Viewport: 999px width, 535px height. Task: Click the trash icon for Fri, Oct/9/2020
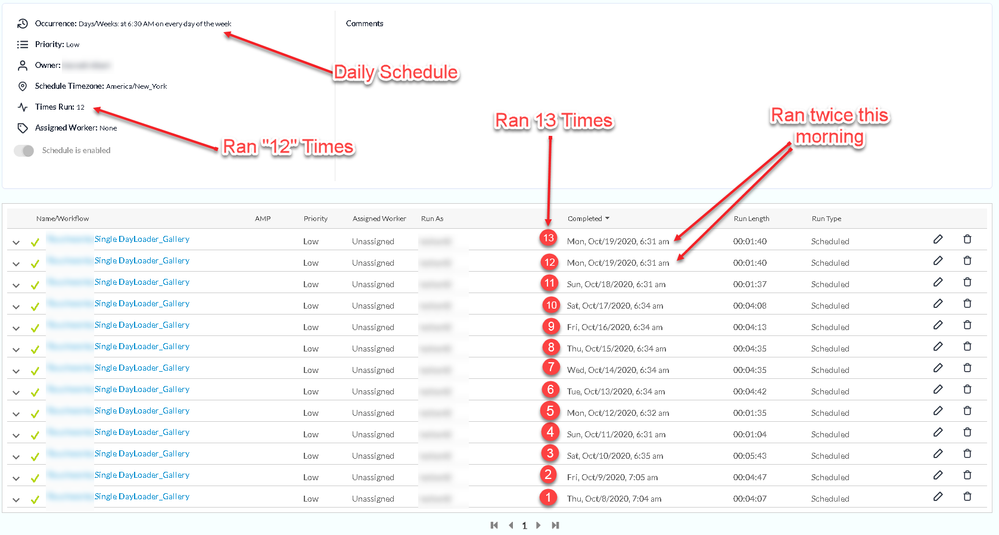[967, 475]
